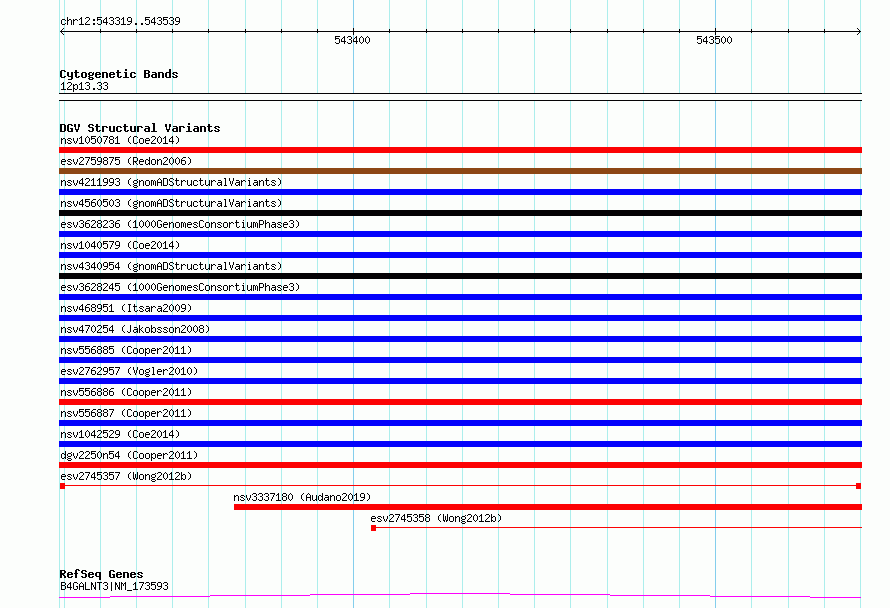Select nsv3337180 (Audano2019) label
Viewport: 890px width, 608px height.
tap(302, 497)
